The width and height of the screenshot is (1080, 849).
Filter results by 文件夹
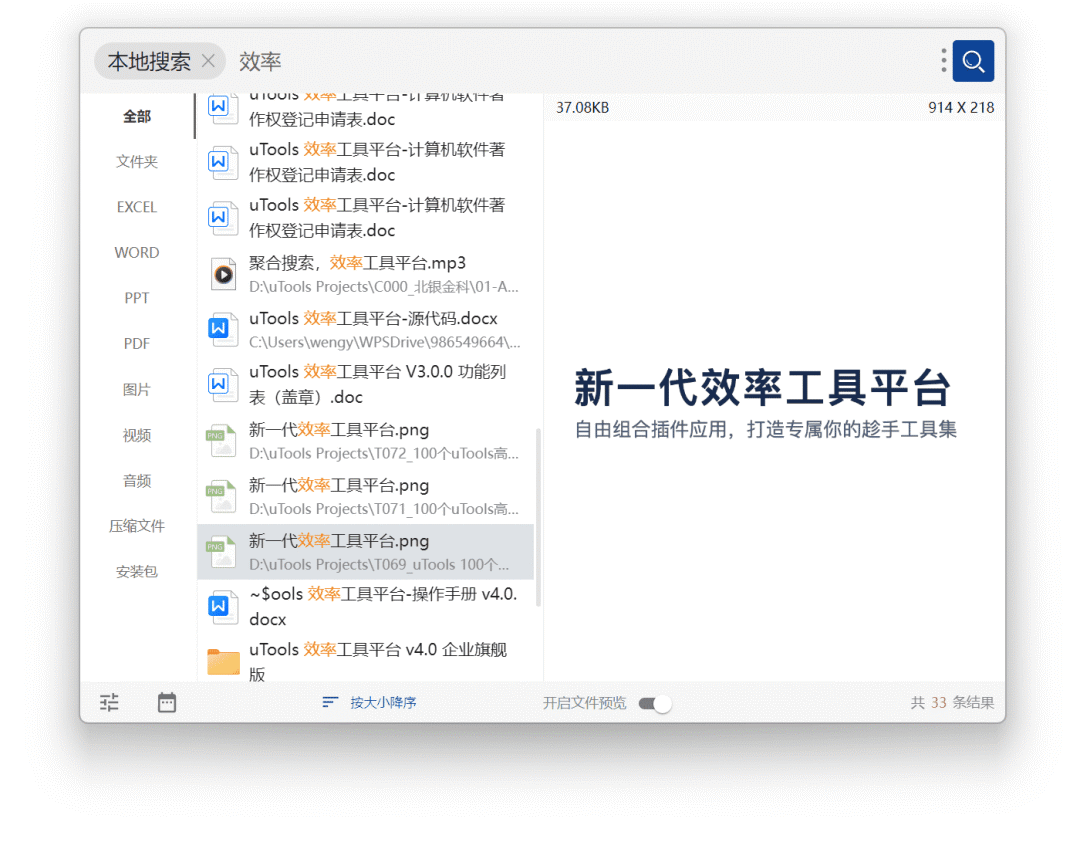[137, 162]
